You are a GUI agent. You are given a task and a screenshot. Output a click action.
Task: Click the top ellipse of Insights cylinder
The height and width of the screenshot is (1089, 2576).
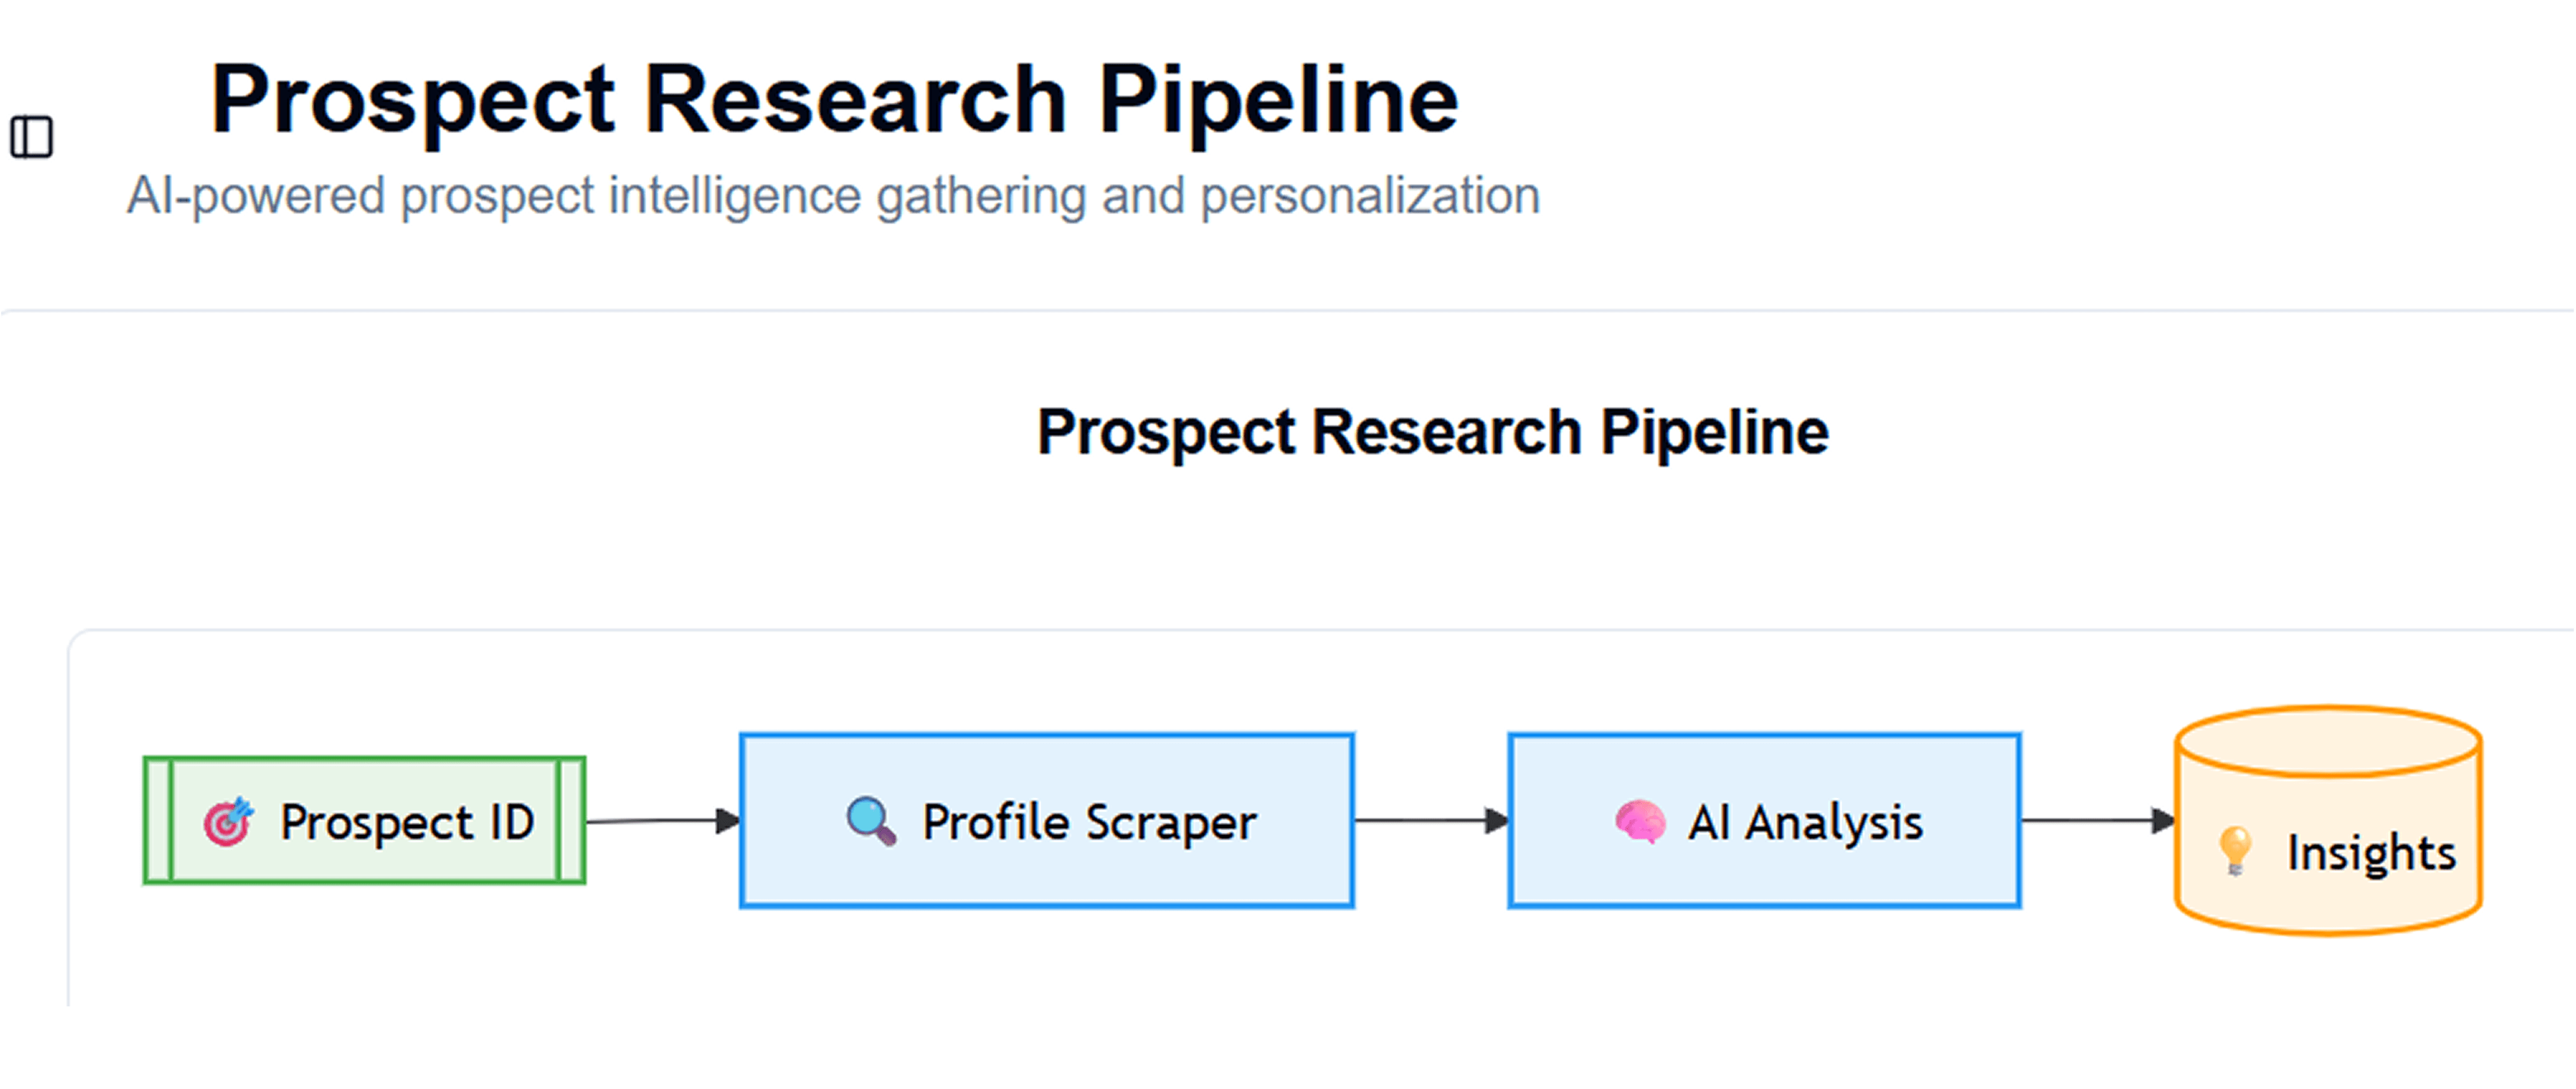[2328, 742]
